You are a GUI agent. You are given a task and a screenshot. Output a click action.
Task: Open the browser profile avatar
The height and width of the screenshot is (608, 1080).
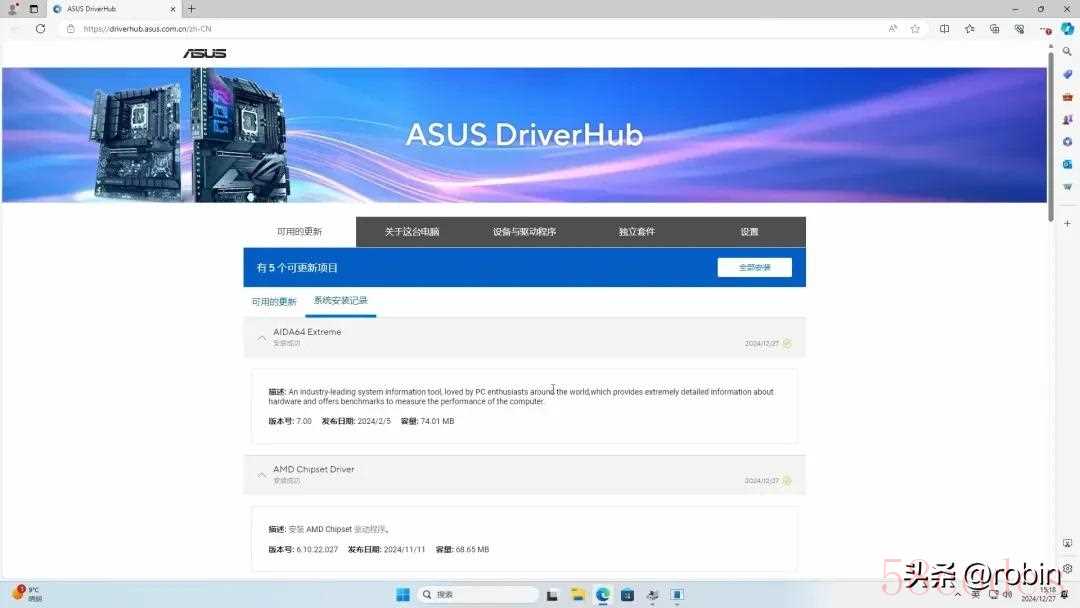coord(12,9)
